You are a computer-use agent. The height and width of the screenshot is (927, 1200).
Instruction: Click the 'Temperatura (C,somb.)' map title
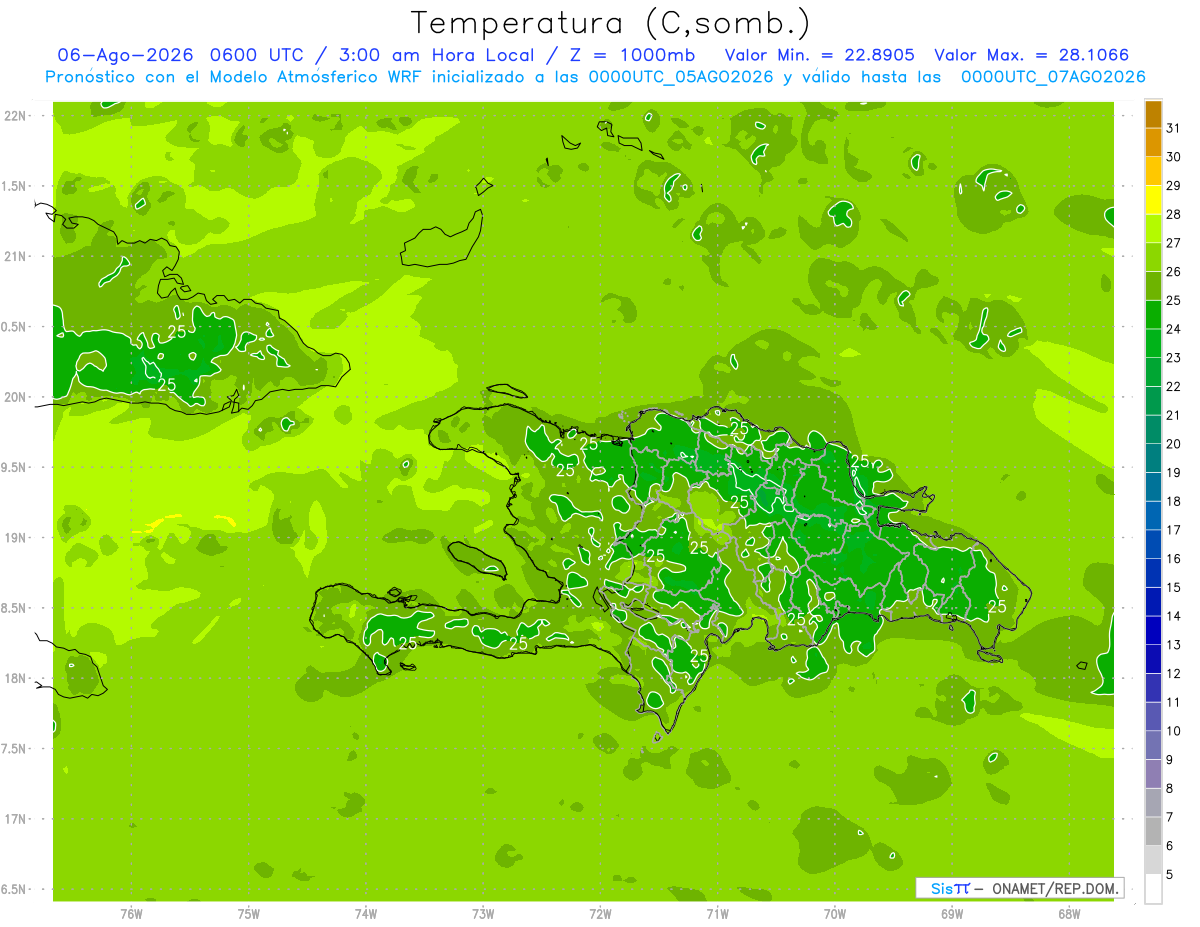click(x=610, y=23)
